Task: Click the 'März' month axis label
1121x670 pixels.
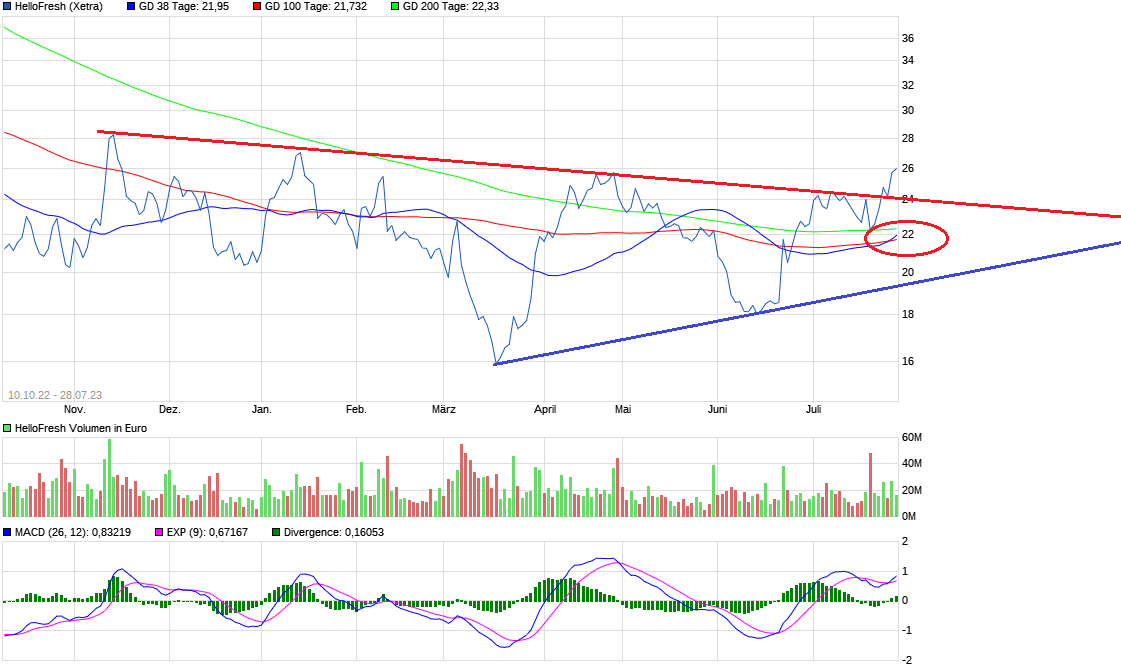Action: [x=444, y=409]
